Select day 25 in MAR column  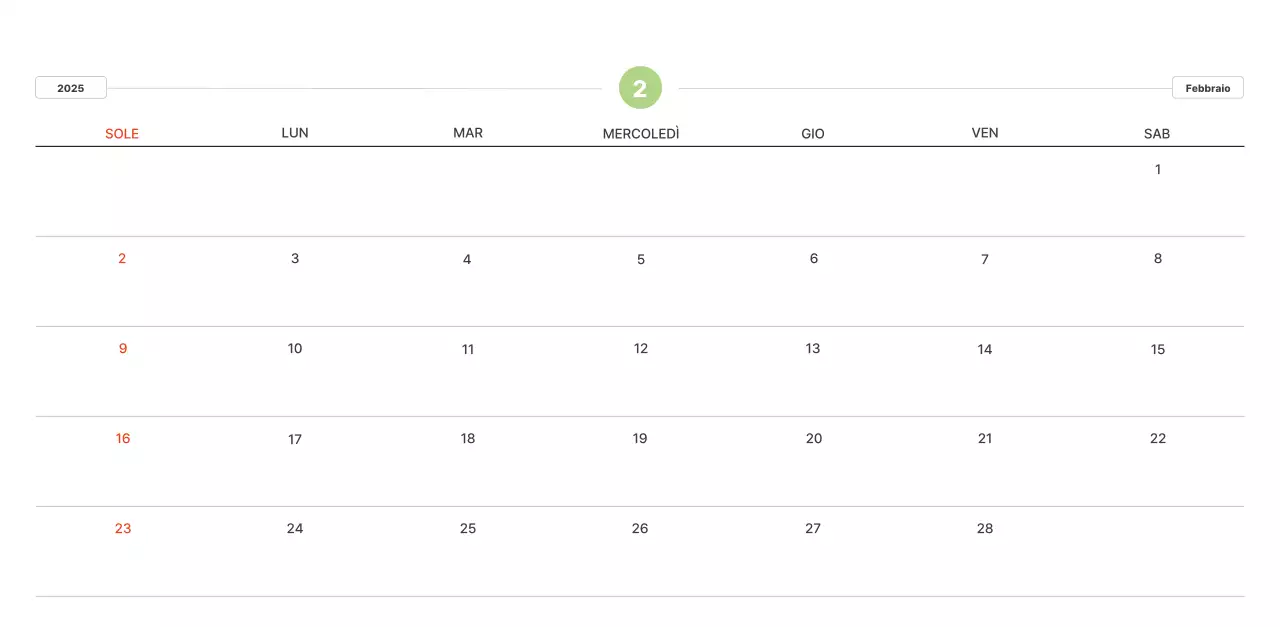click(x=468, y=528)
